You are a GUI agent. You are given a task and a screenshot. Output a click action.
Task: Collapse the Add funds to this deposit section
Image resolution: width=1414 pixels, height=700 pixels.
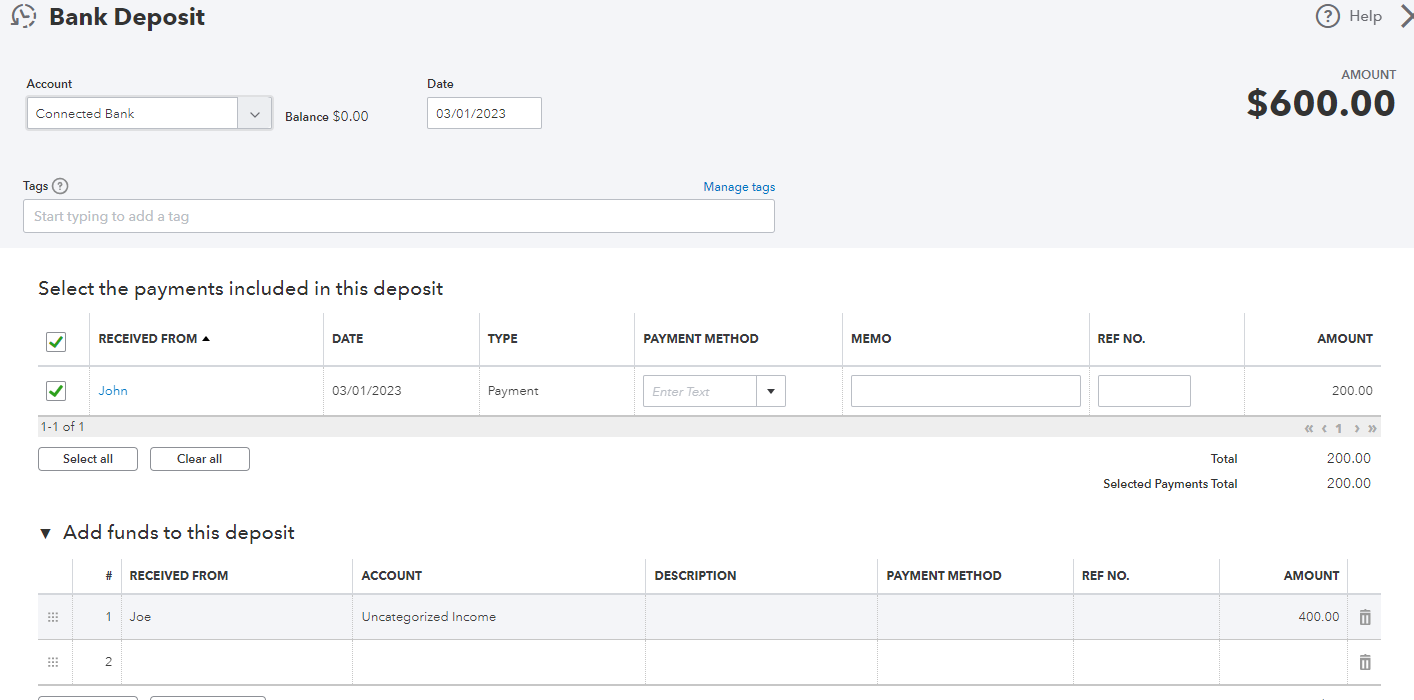click(45, 533)
